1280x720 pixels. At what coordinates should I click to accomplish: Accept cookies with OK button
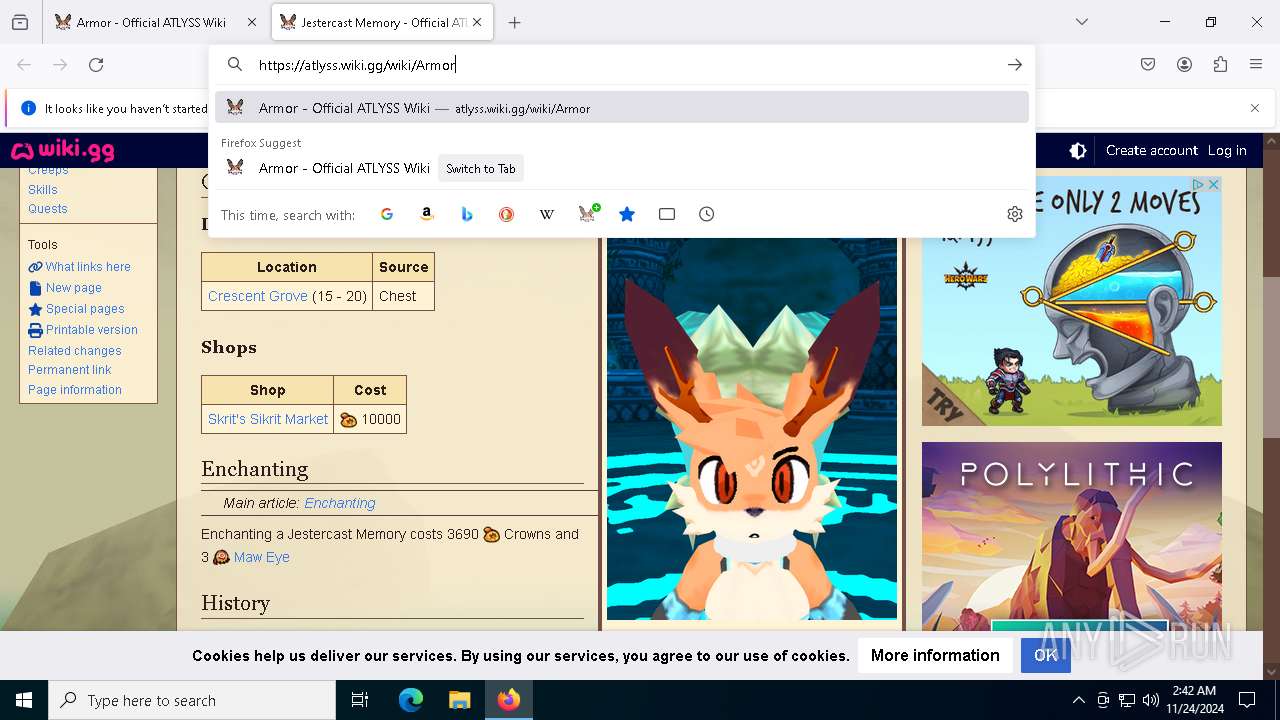coord(1046,655)
